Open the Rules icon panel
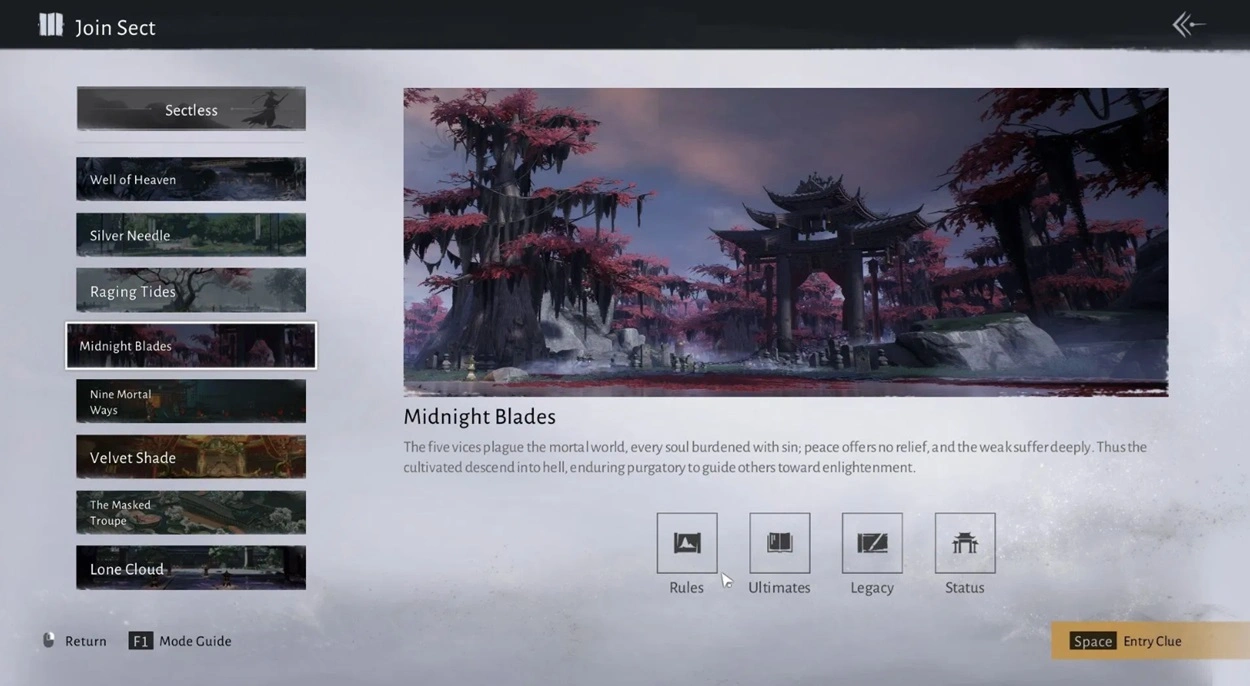 pyautogui.click(x=686, y=543)
